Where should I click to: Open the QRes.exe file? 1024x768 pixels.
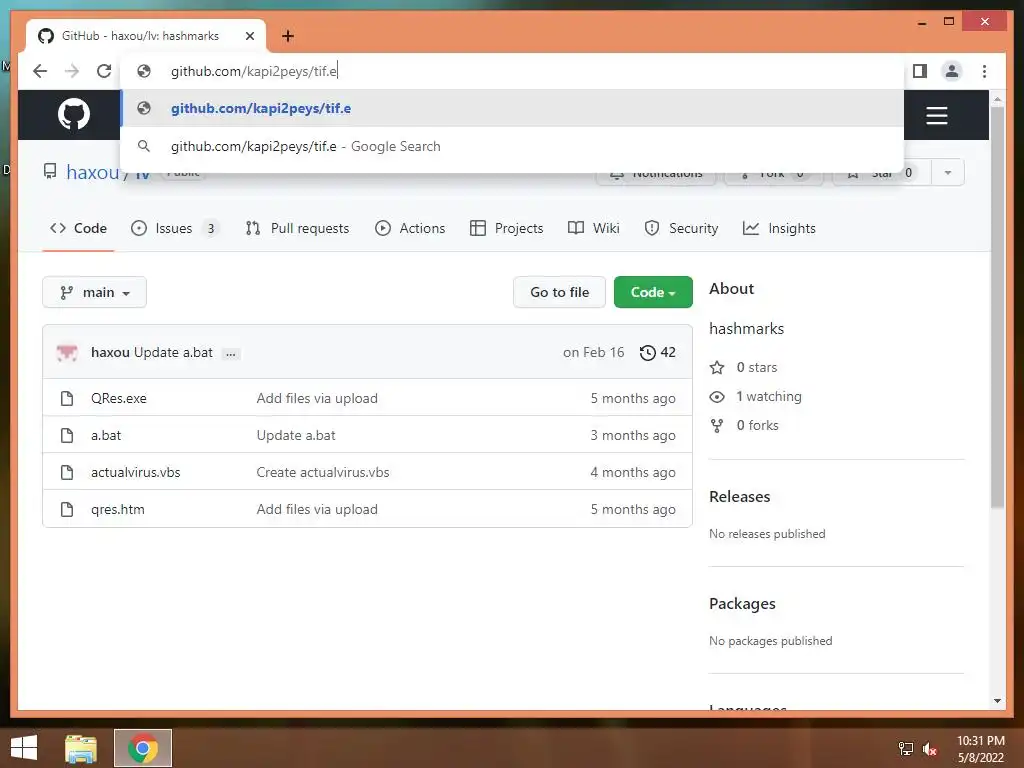coord(119,398)
